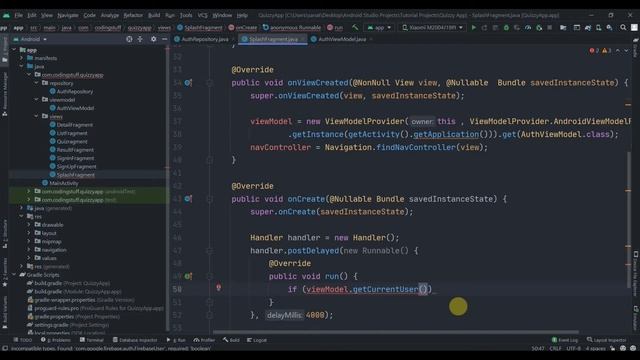
Task: Open the Layout Inspector
Action: tap(607, 340)
